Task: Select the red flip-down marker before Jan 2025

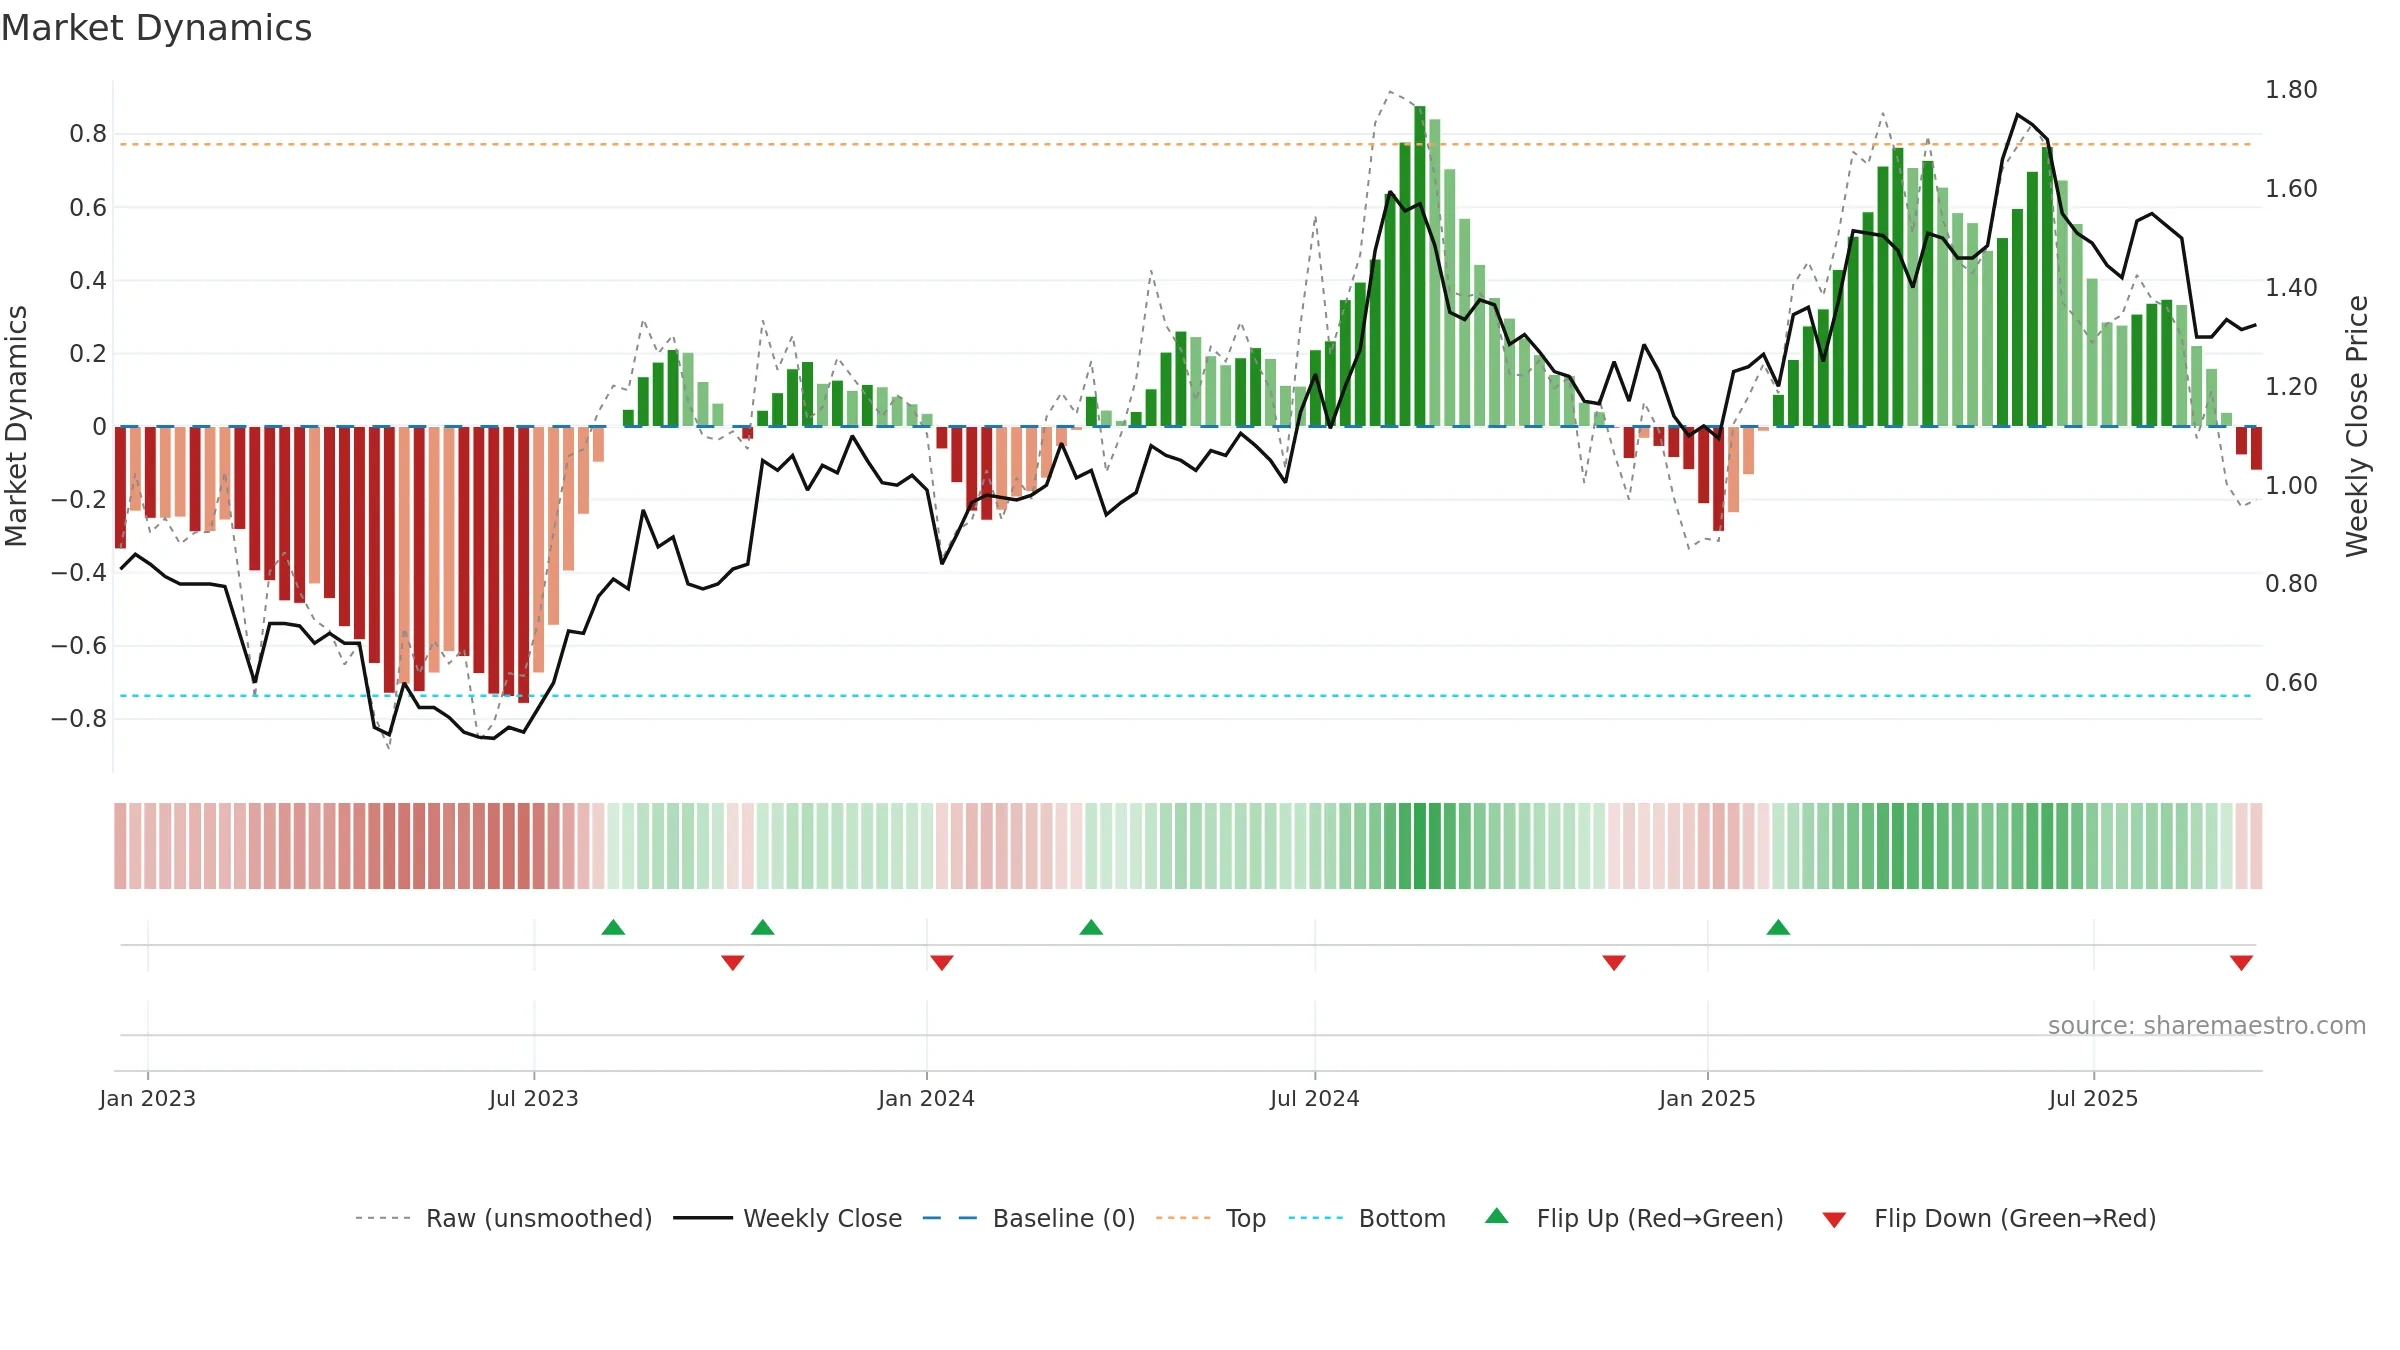Action: [1614, 963]
